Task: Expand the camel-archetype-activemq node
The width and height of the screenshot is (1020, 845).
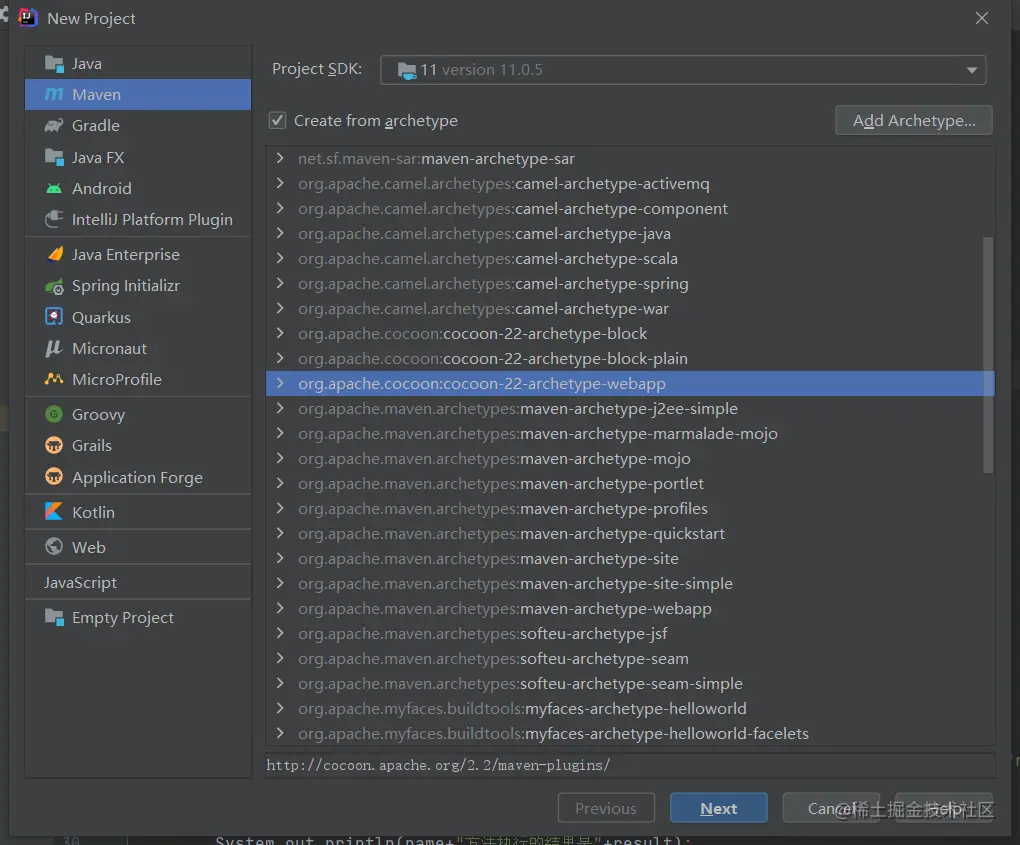Action: coord(280,183)
